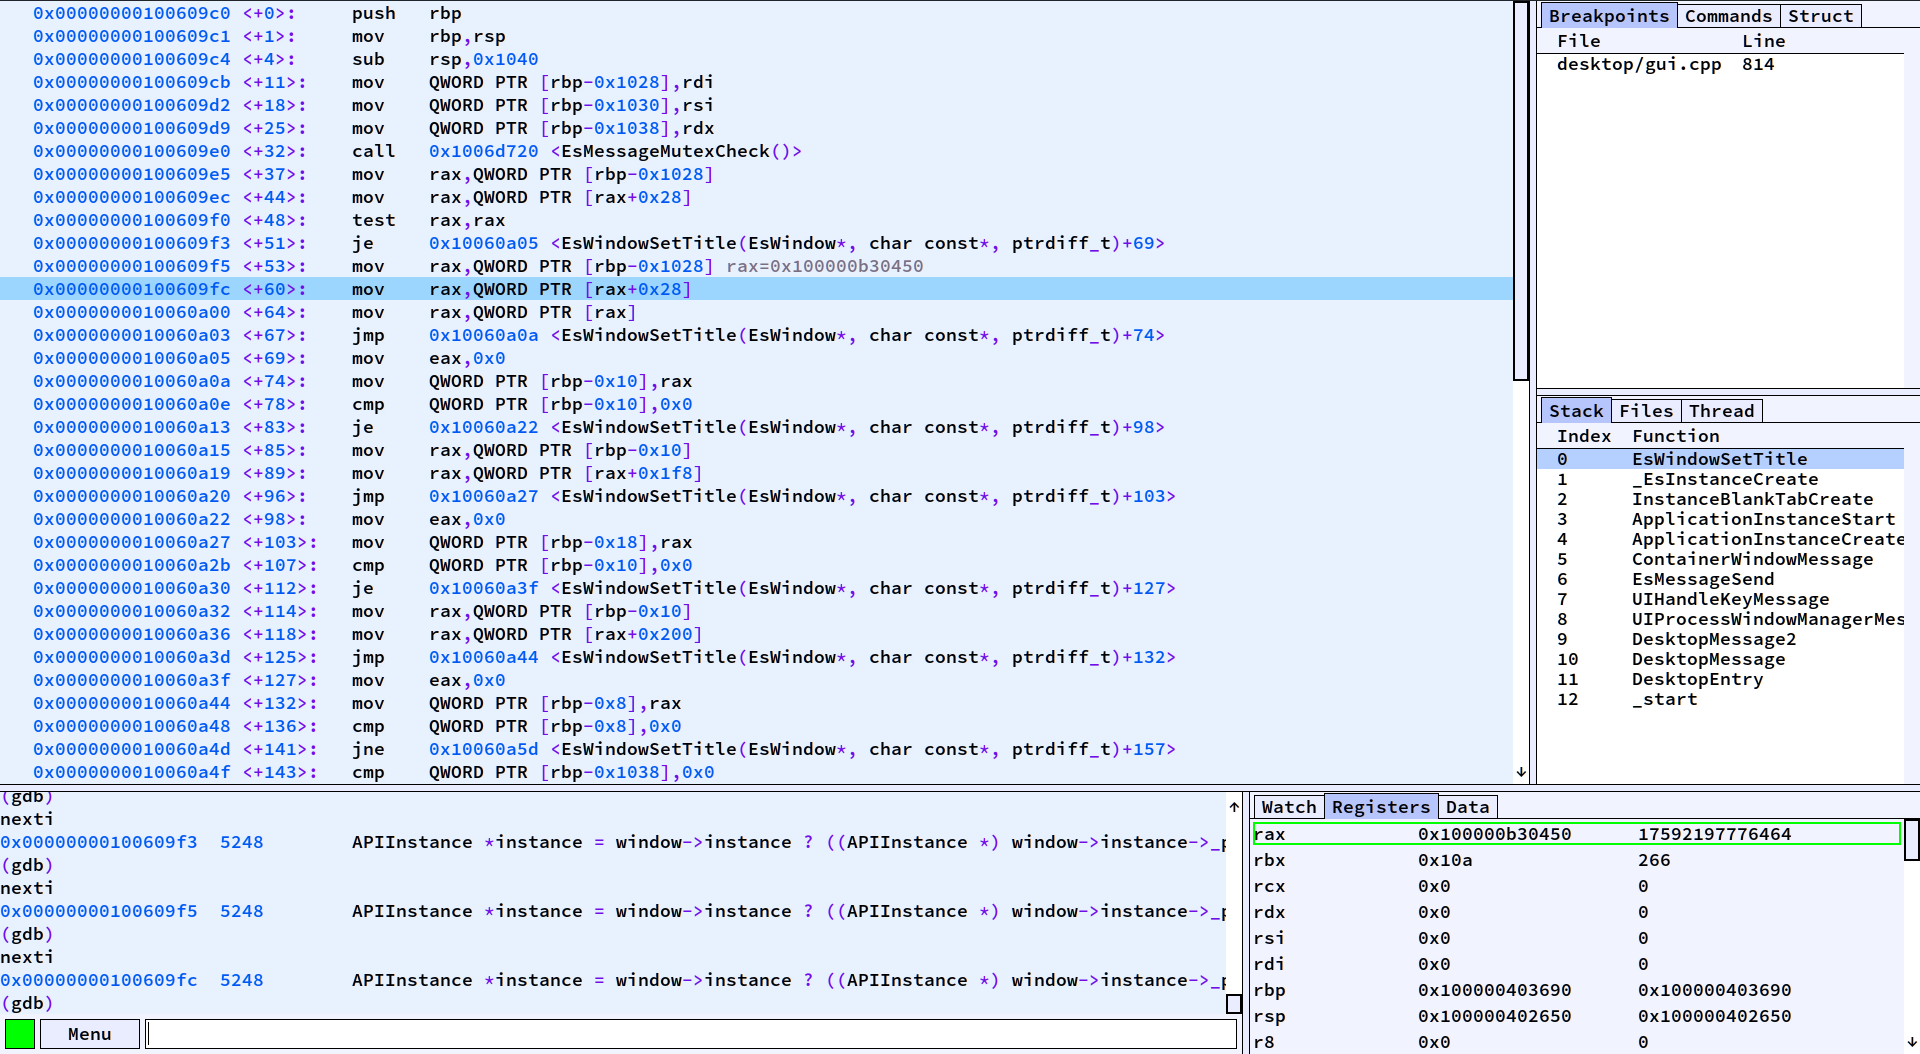Switch to the Commands tab
The height and width of the screenshot is (1054, 1920).
tap(1728, 16)
